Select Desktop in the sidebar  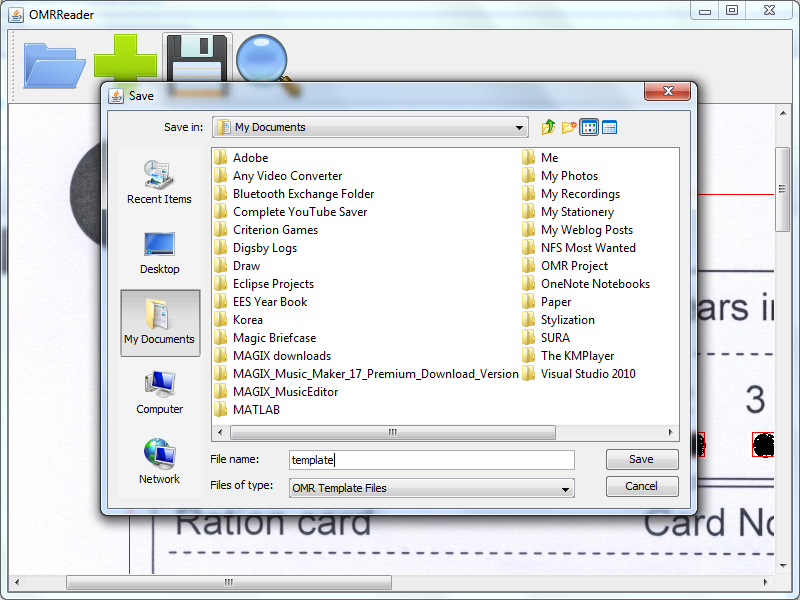tap(159, 251)
